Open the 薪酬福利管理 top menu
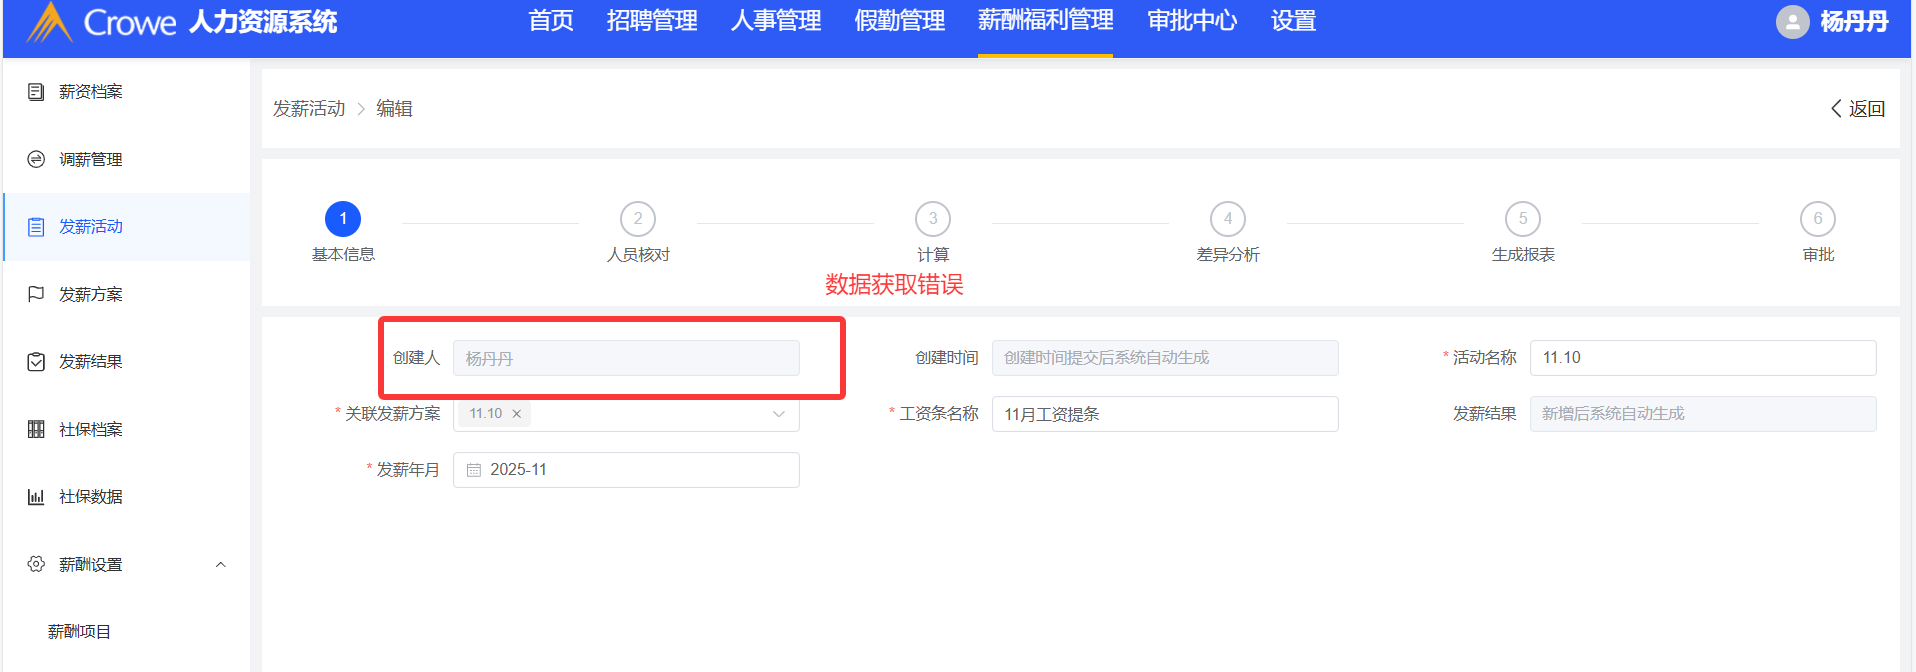 [1046, 21]
